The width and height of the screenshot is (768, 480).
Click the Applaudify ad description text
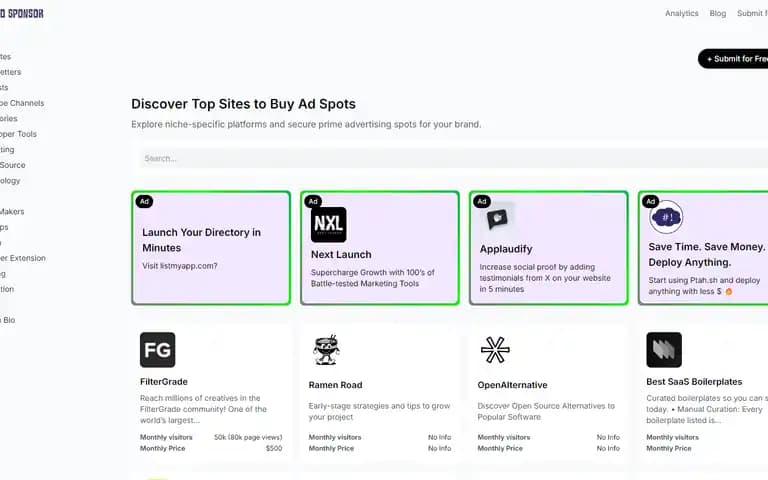545,278
